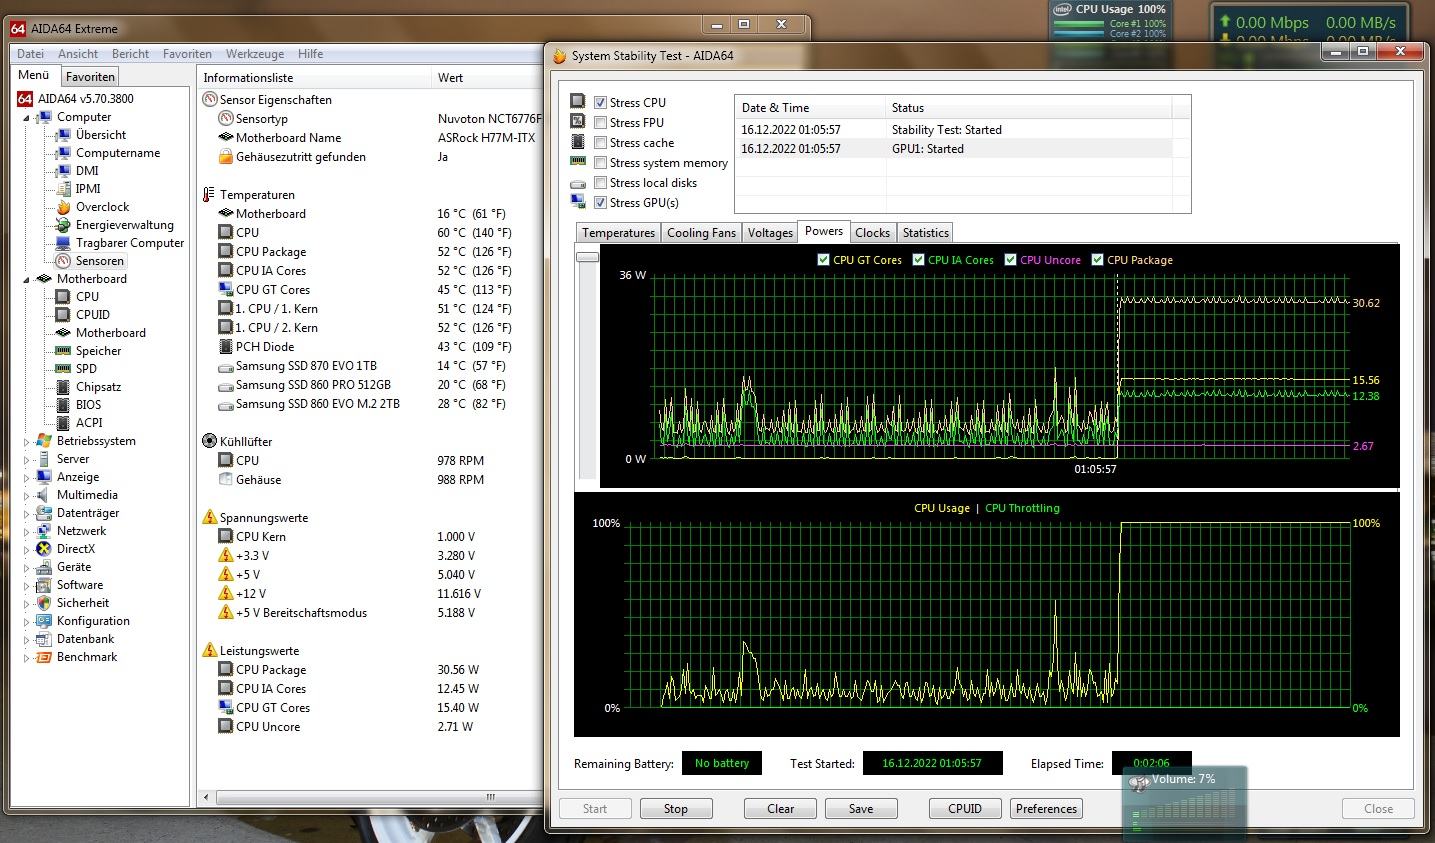Open the Energieverwaltung tree icon
The image size is (1435, 843).
(x=63, y=225)
